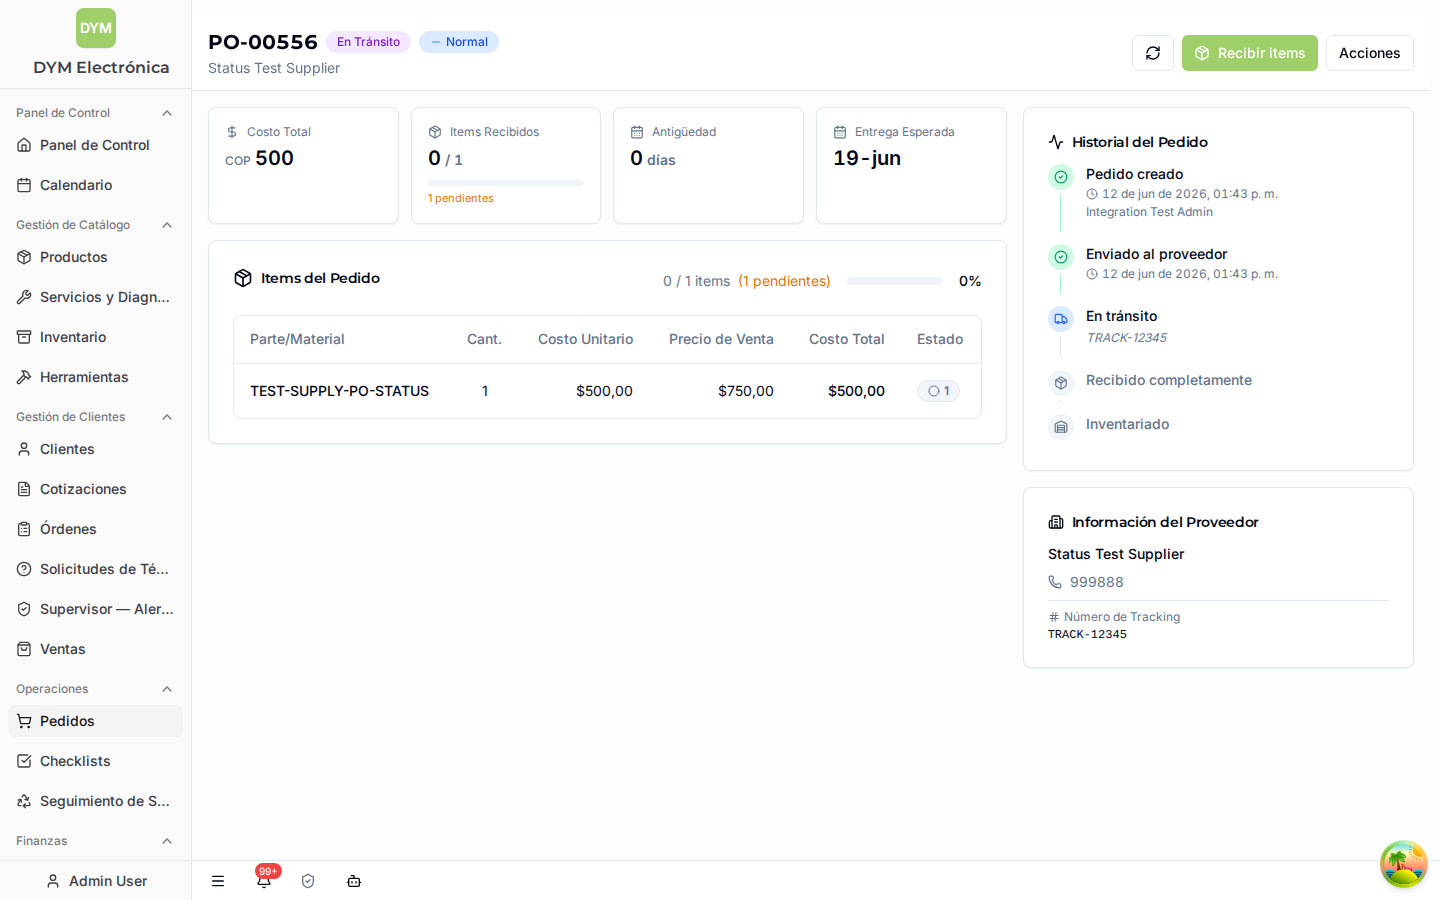Click En tránsito truck icon
The height and width of the screenshot is (900, 1440).
[x=1061, y=319]
